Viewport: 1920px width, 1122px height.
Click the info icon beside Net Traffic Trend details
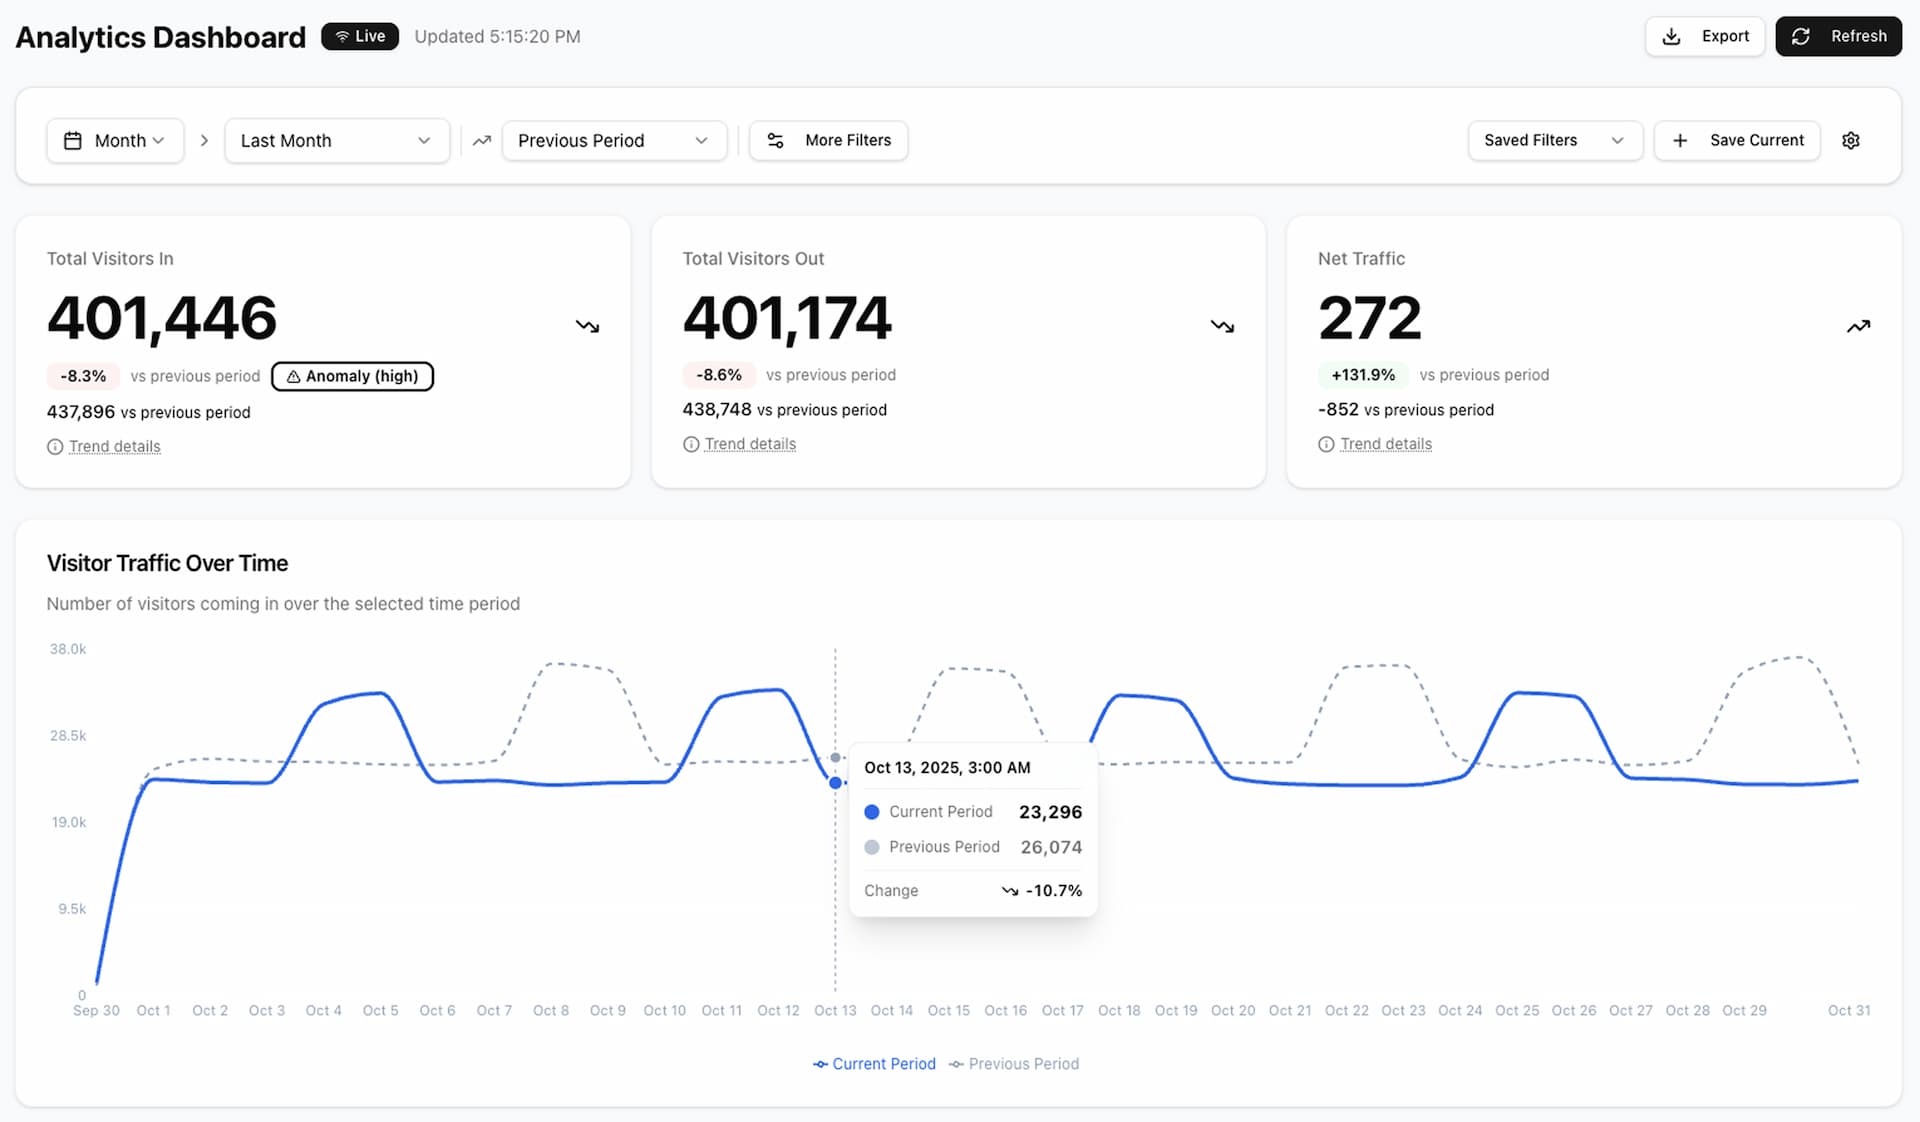(x=1326, y=444)
